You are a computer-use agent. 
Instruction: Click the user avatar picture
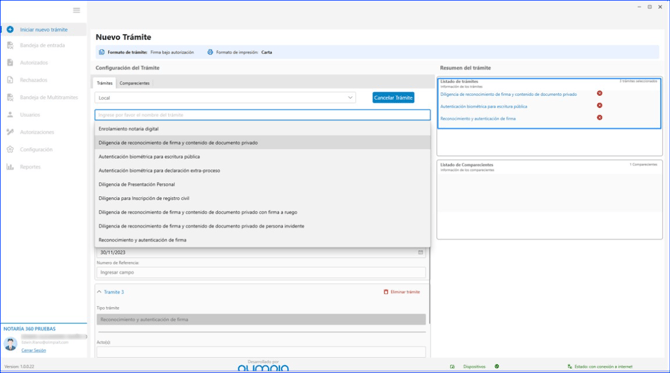[x=10, y=344]
